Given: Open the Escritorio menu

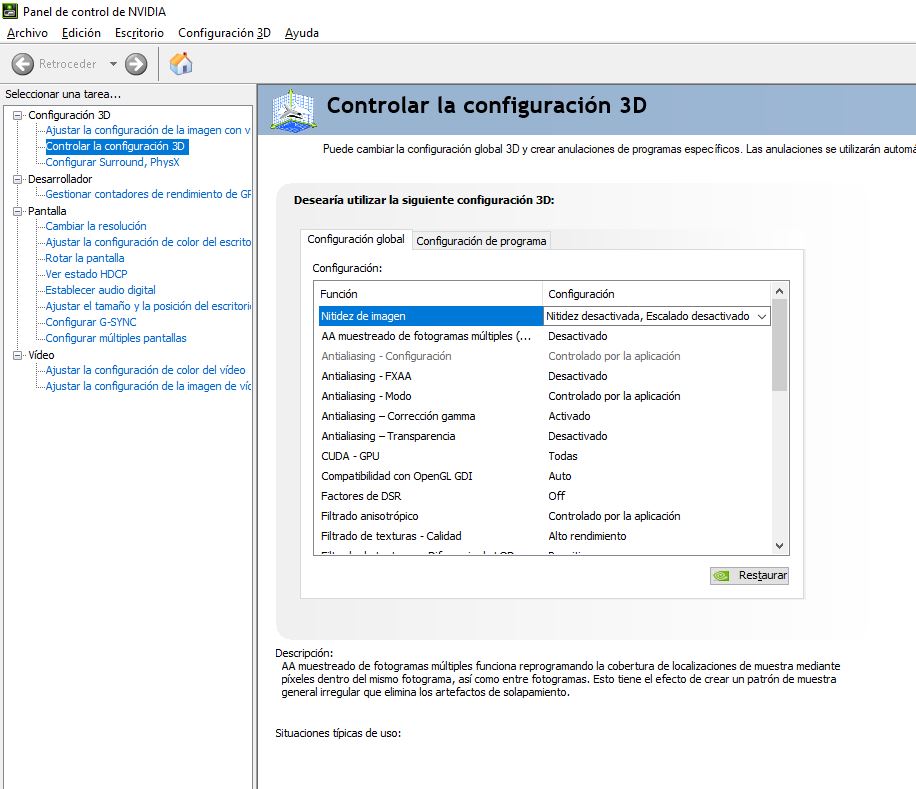Looking at the screenshot, I should tap(139, 33).
